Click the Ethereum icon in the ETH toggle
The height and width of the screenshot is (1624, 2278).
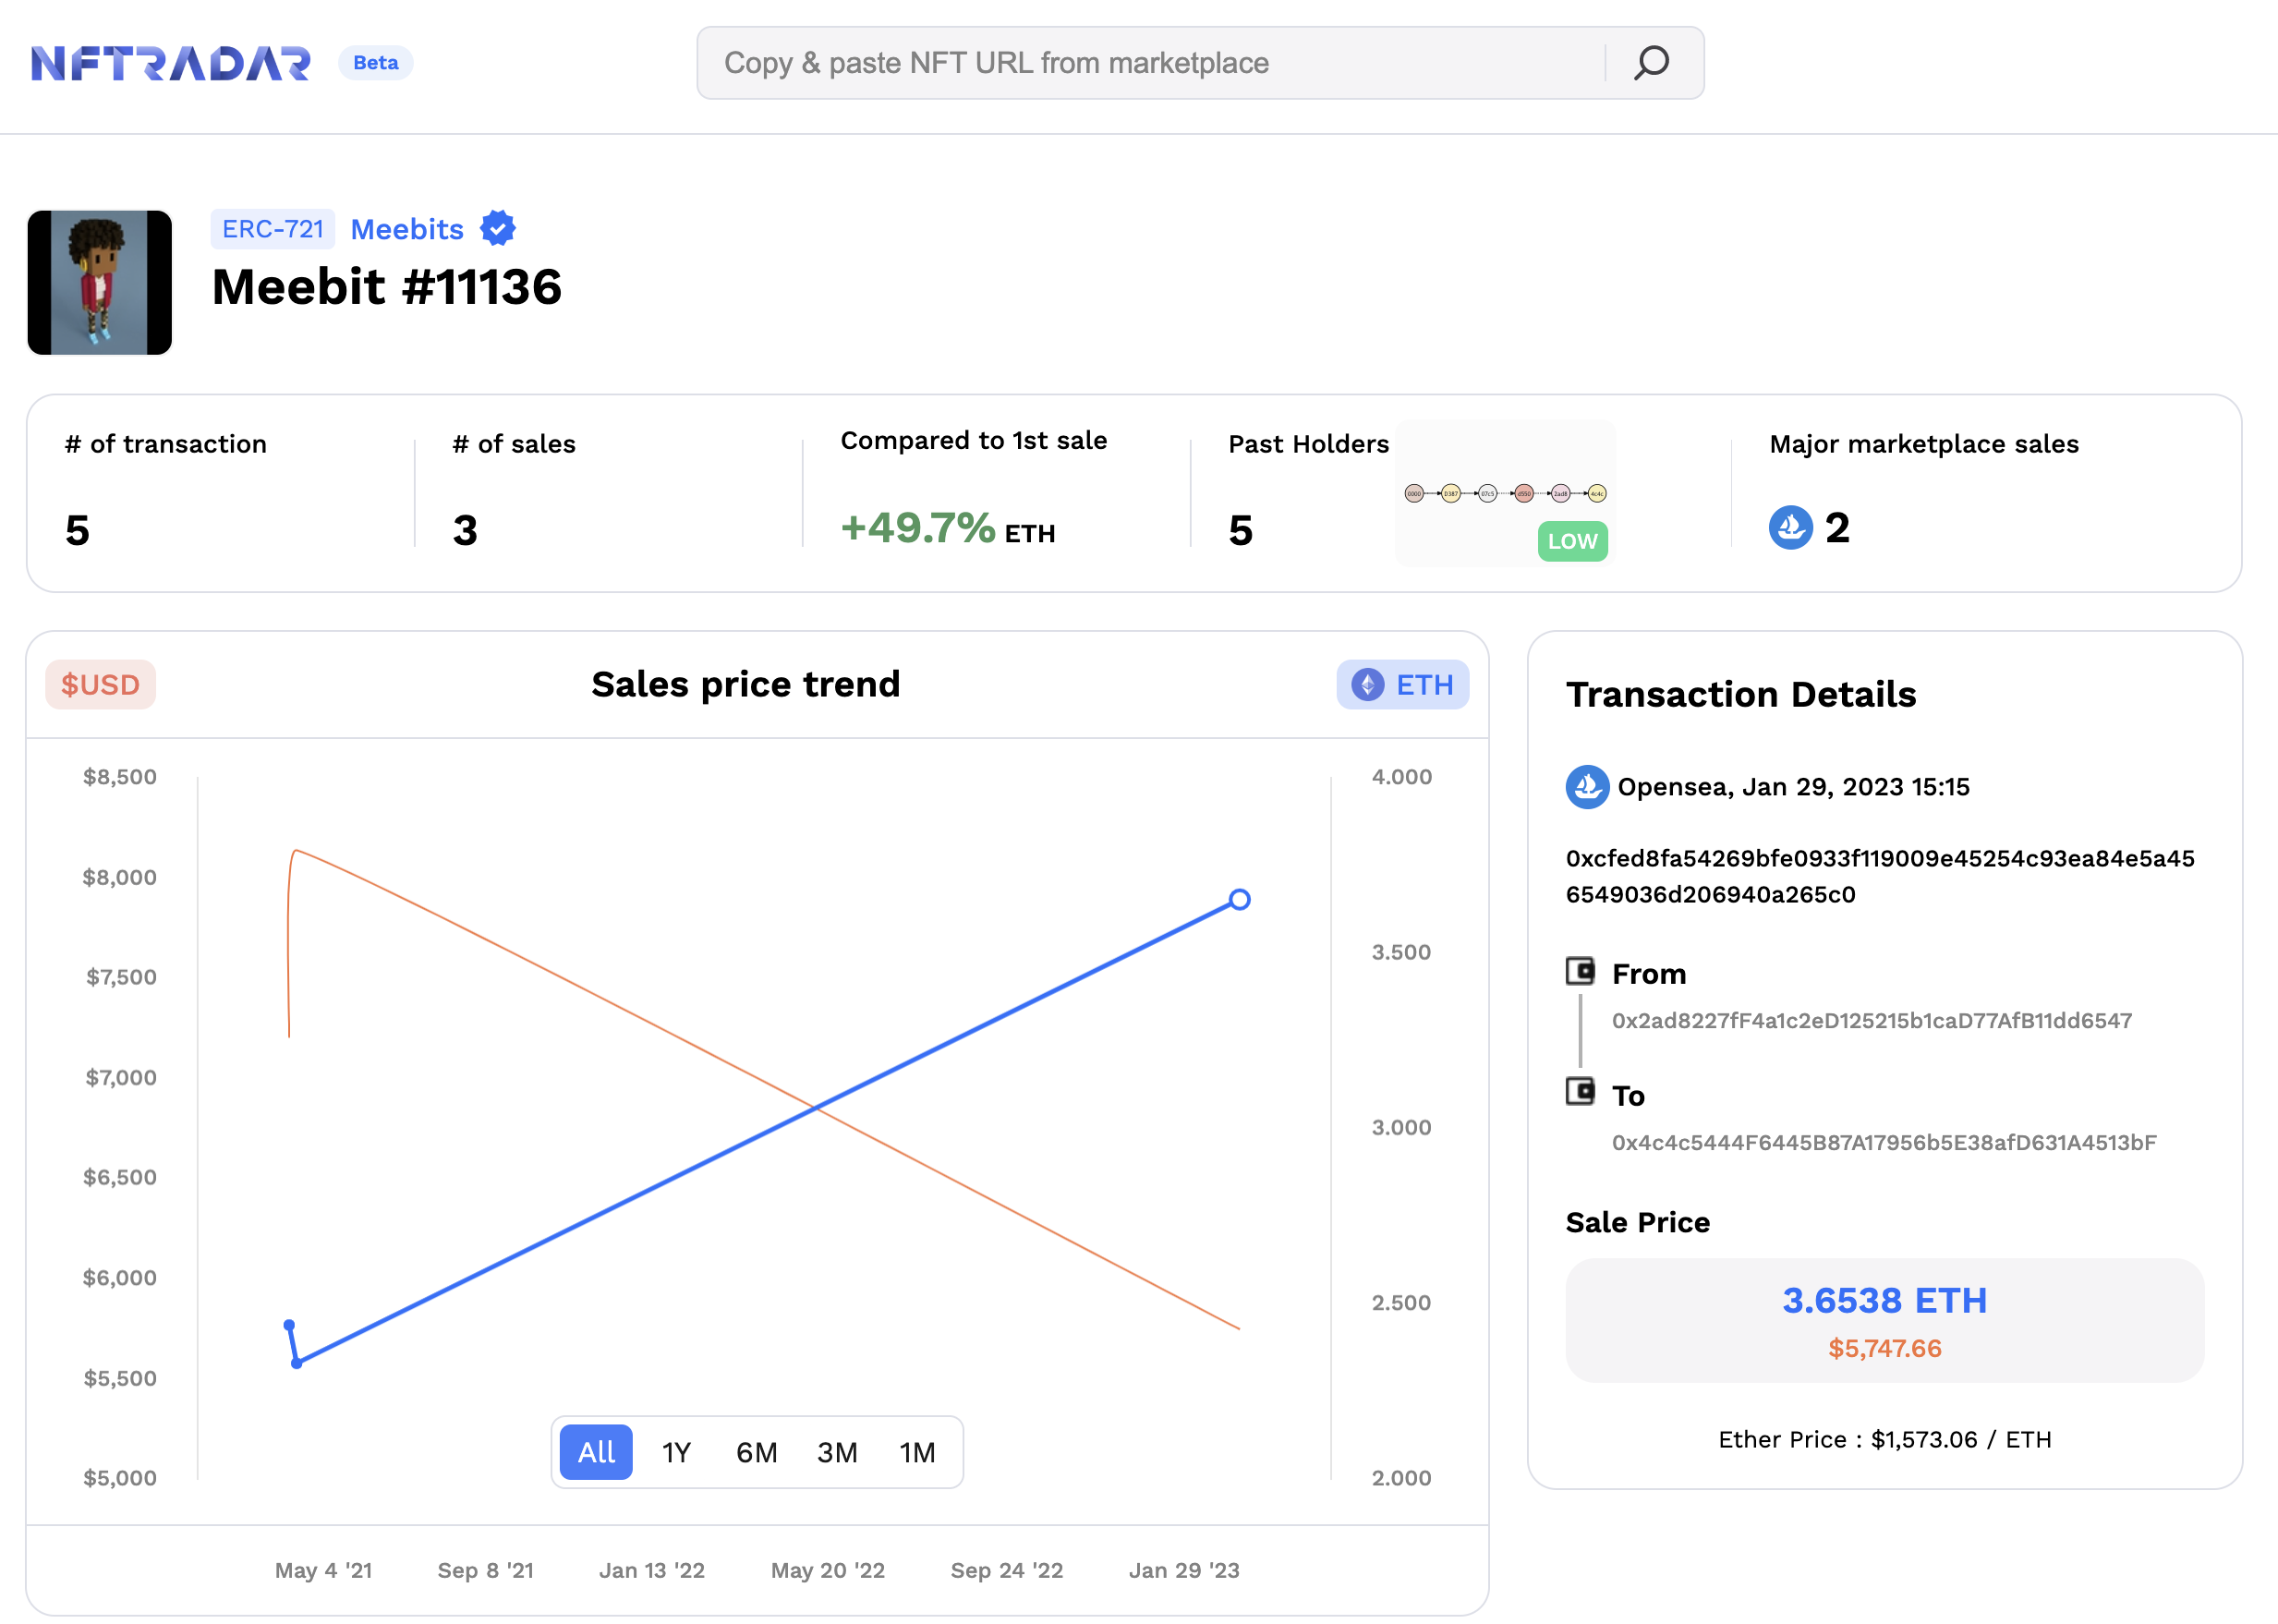[1367, 685]
